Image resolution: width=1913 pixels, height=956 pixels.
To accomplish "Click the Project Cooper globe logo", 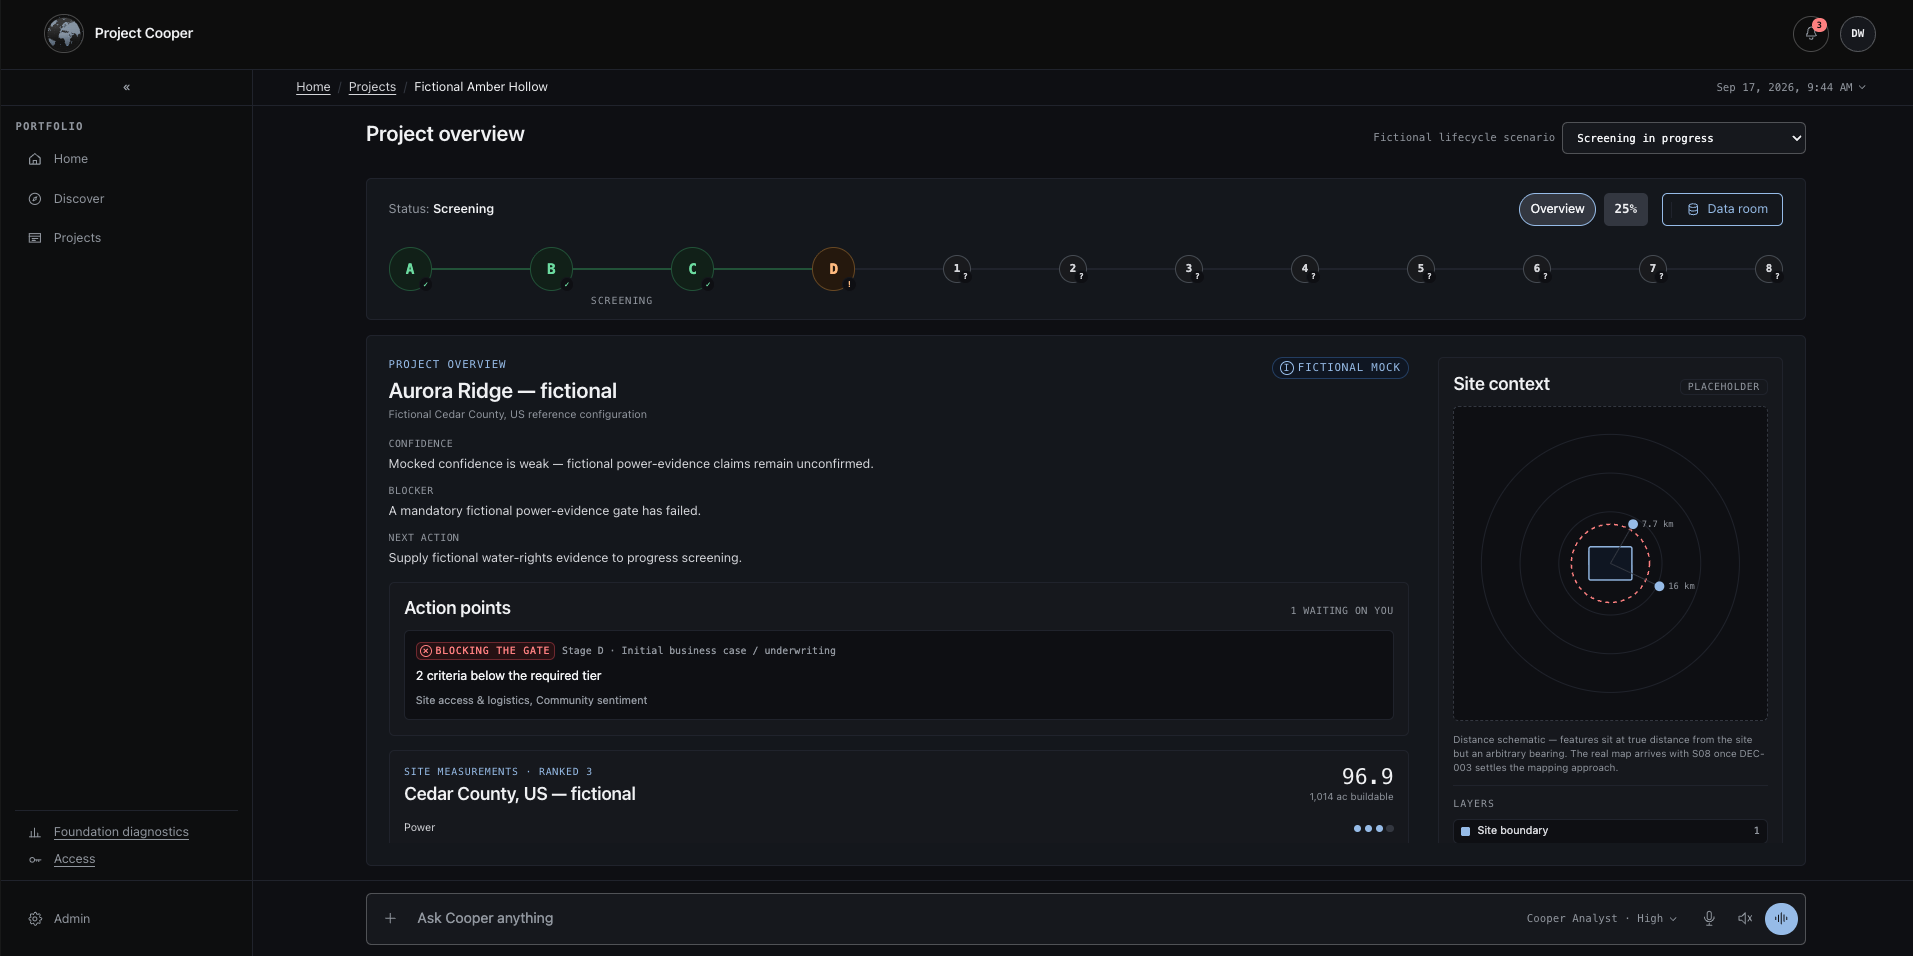I will click(64, 33).
